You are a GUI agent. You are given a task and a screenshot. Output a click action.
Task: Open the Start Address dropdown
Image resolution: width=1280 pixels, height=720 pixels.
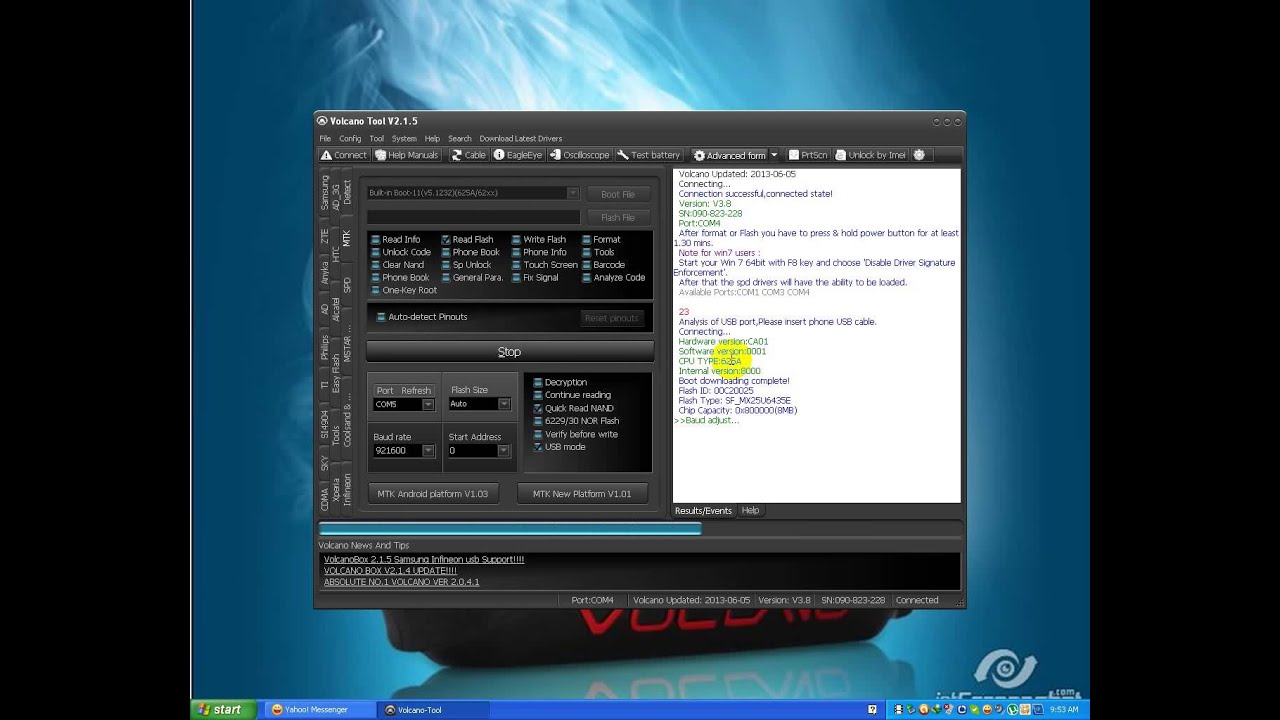coord(503,451)
